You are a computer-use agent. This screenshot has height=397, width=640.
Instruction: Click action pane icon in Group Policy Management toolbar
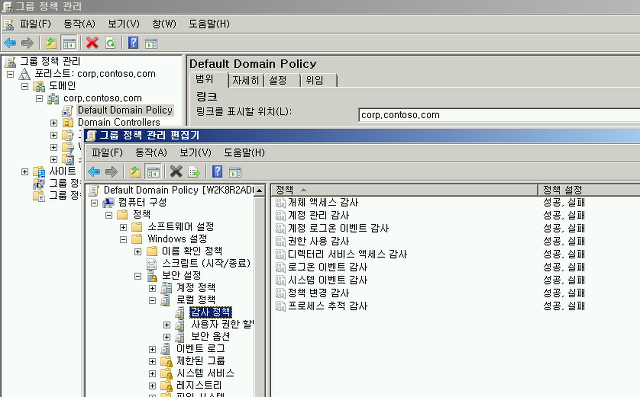tap(151, 43)
